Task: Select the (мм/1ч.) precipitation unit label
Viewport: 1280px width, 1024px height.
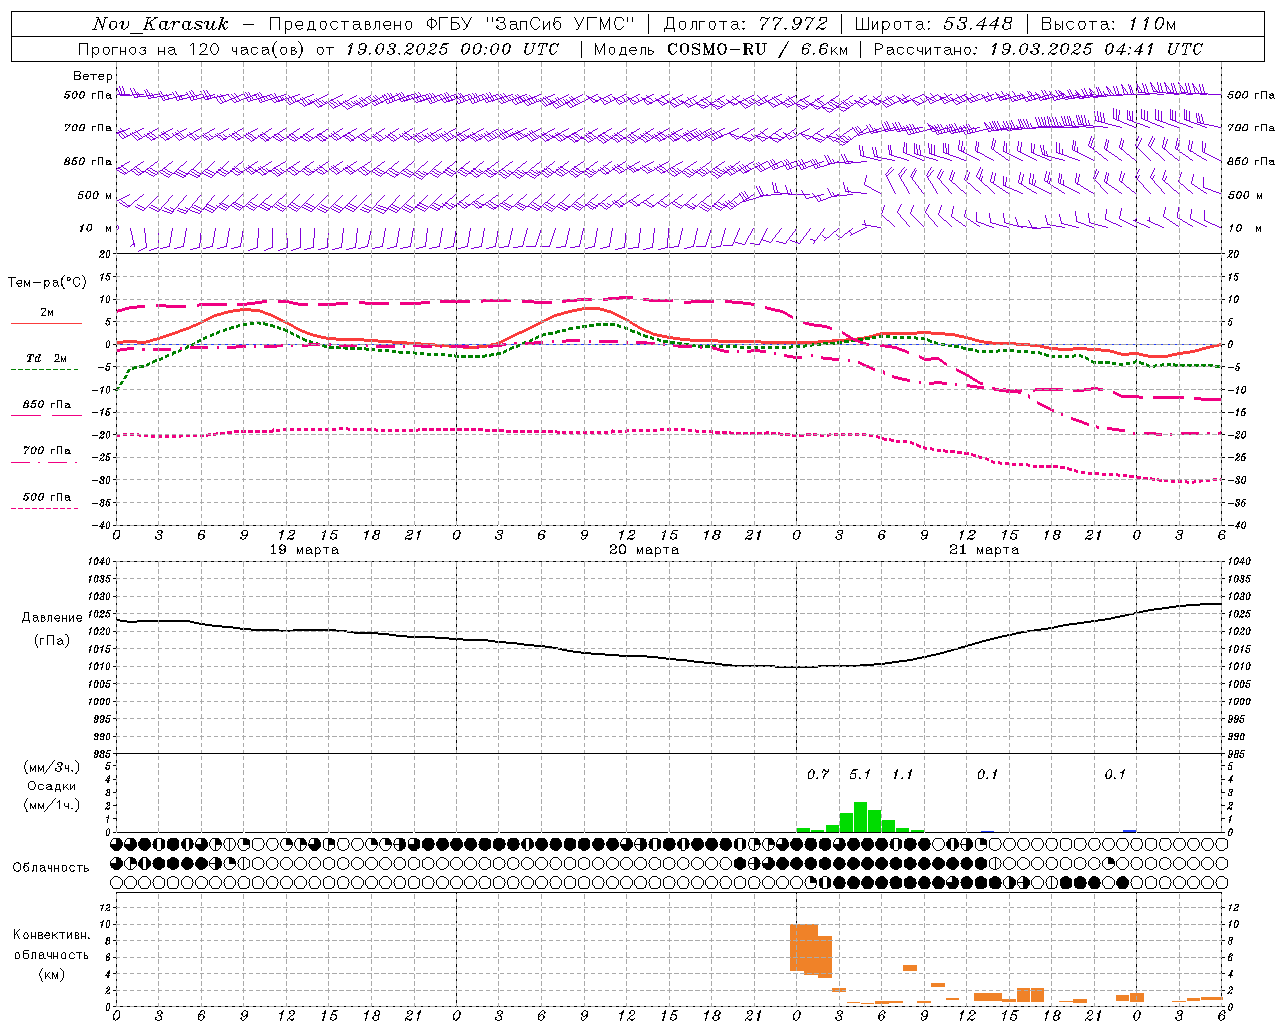Action: 52,805
